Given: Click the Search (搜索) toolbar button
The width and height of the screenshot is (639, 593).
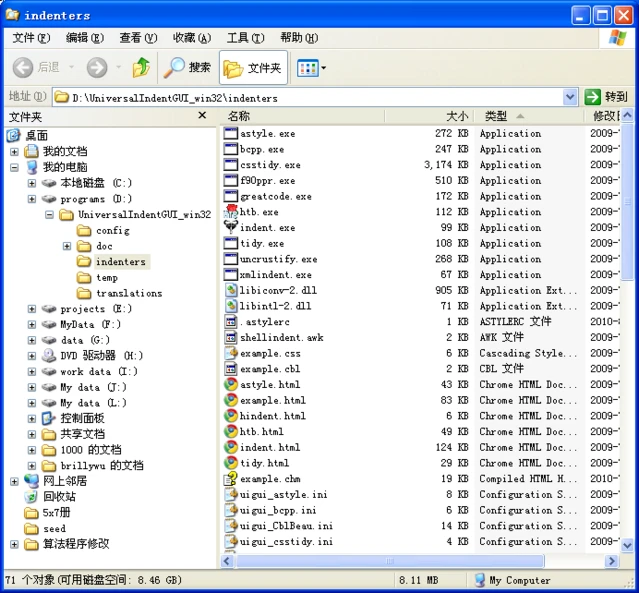Looking at the screenshot, I should point(188,67).
